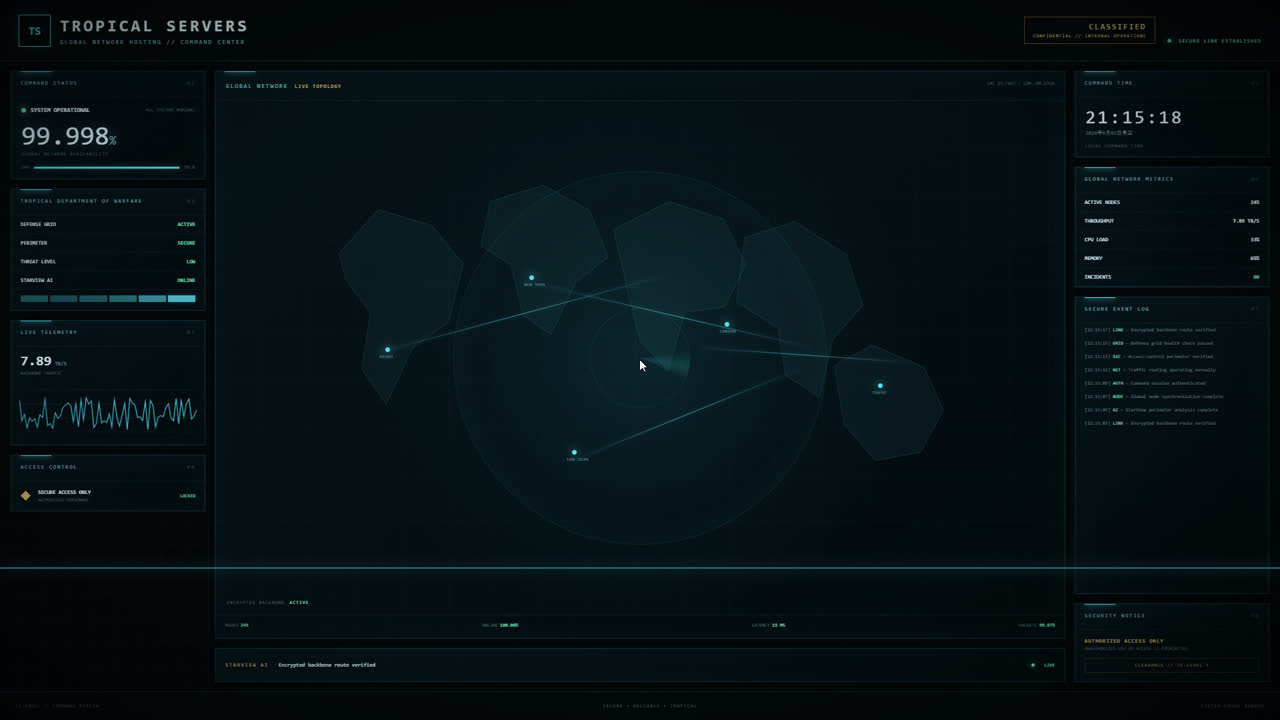Click the 'Encrypted backbone route verified' Starview message

[x=327, y=665]
